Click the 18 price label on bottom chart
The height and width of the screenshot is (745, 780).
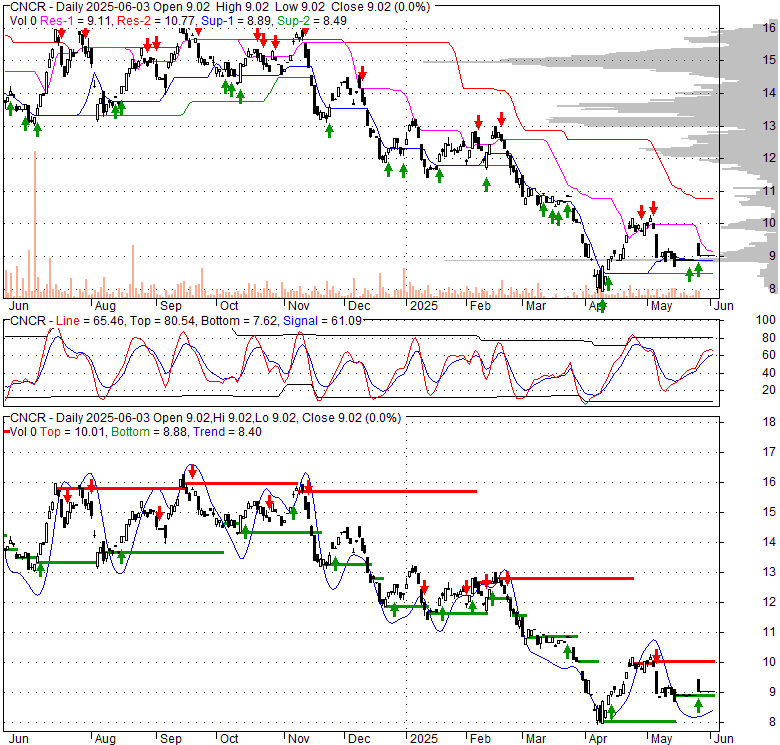(x=769, y=422)
